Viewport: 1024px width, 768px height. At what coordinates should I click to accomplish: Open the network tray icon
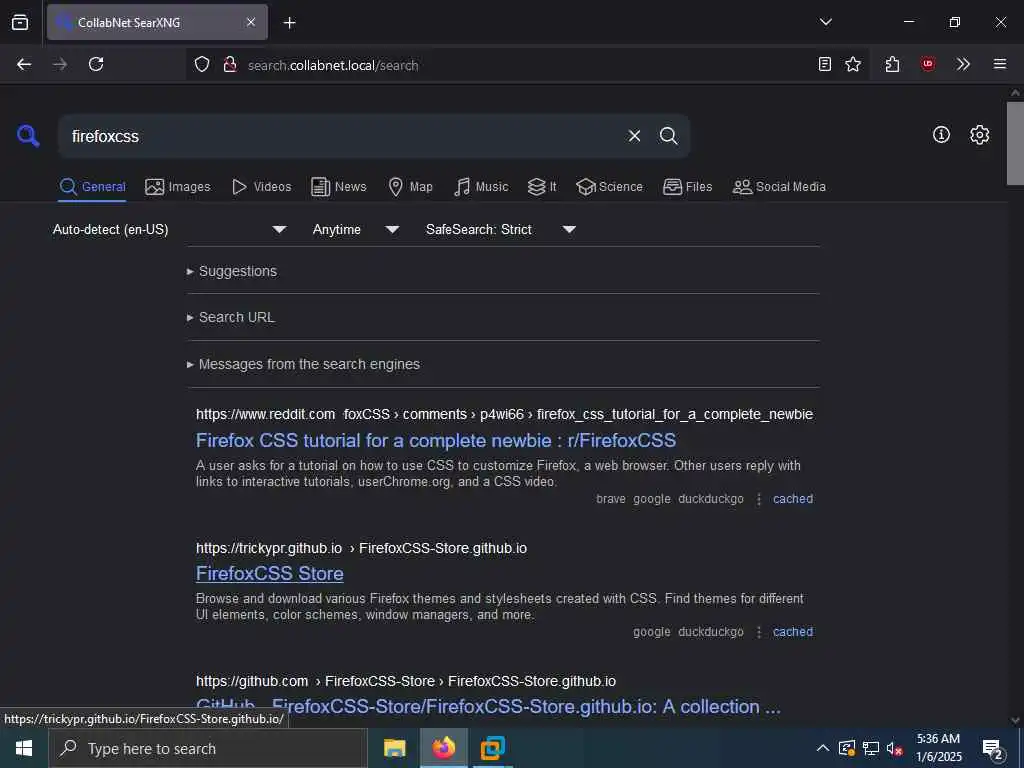(x=871, y=748)
